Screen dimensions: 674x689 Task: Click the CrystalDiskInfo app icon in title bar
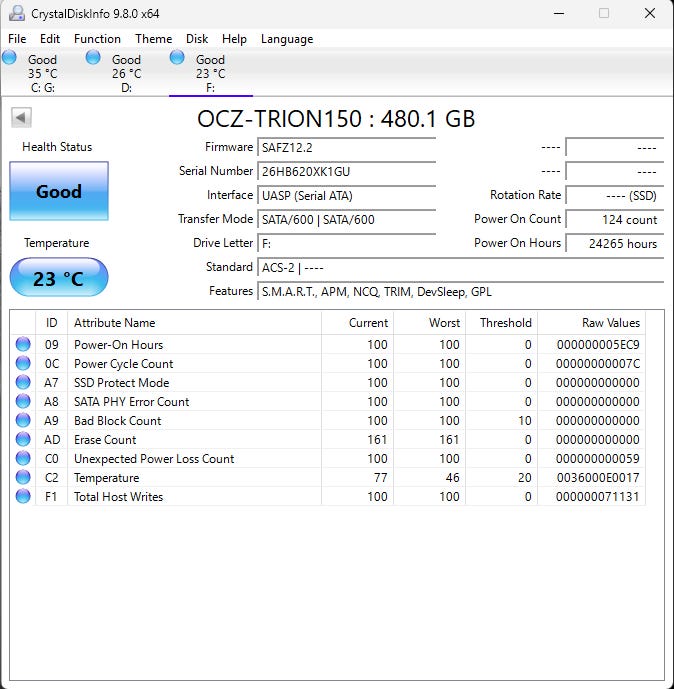[16, 14]
